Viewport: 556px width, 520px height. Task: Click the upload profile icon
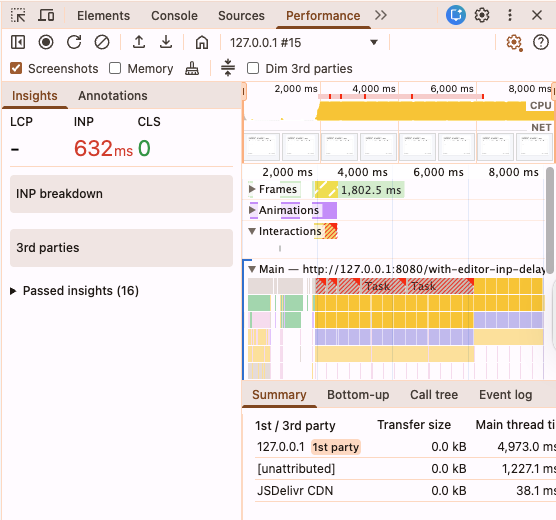pyautogui.click(x=139, y=42)
